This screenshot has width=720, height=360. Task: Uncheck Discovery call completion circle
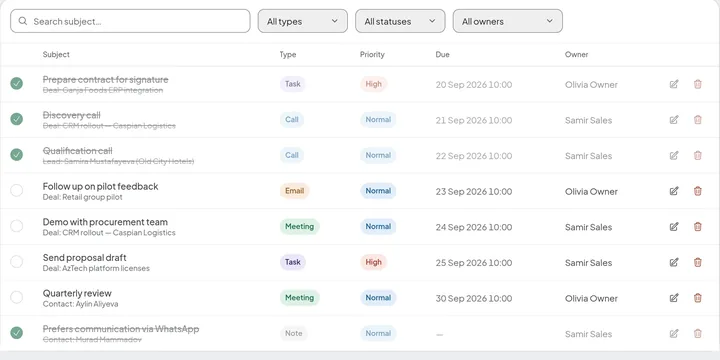pyautogui.click(x=17, y=119)
